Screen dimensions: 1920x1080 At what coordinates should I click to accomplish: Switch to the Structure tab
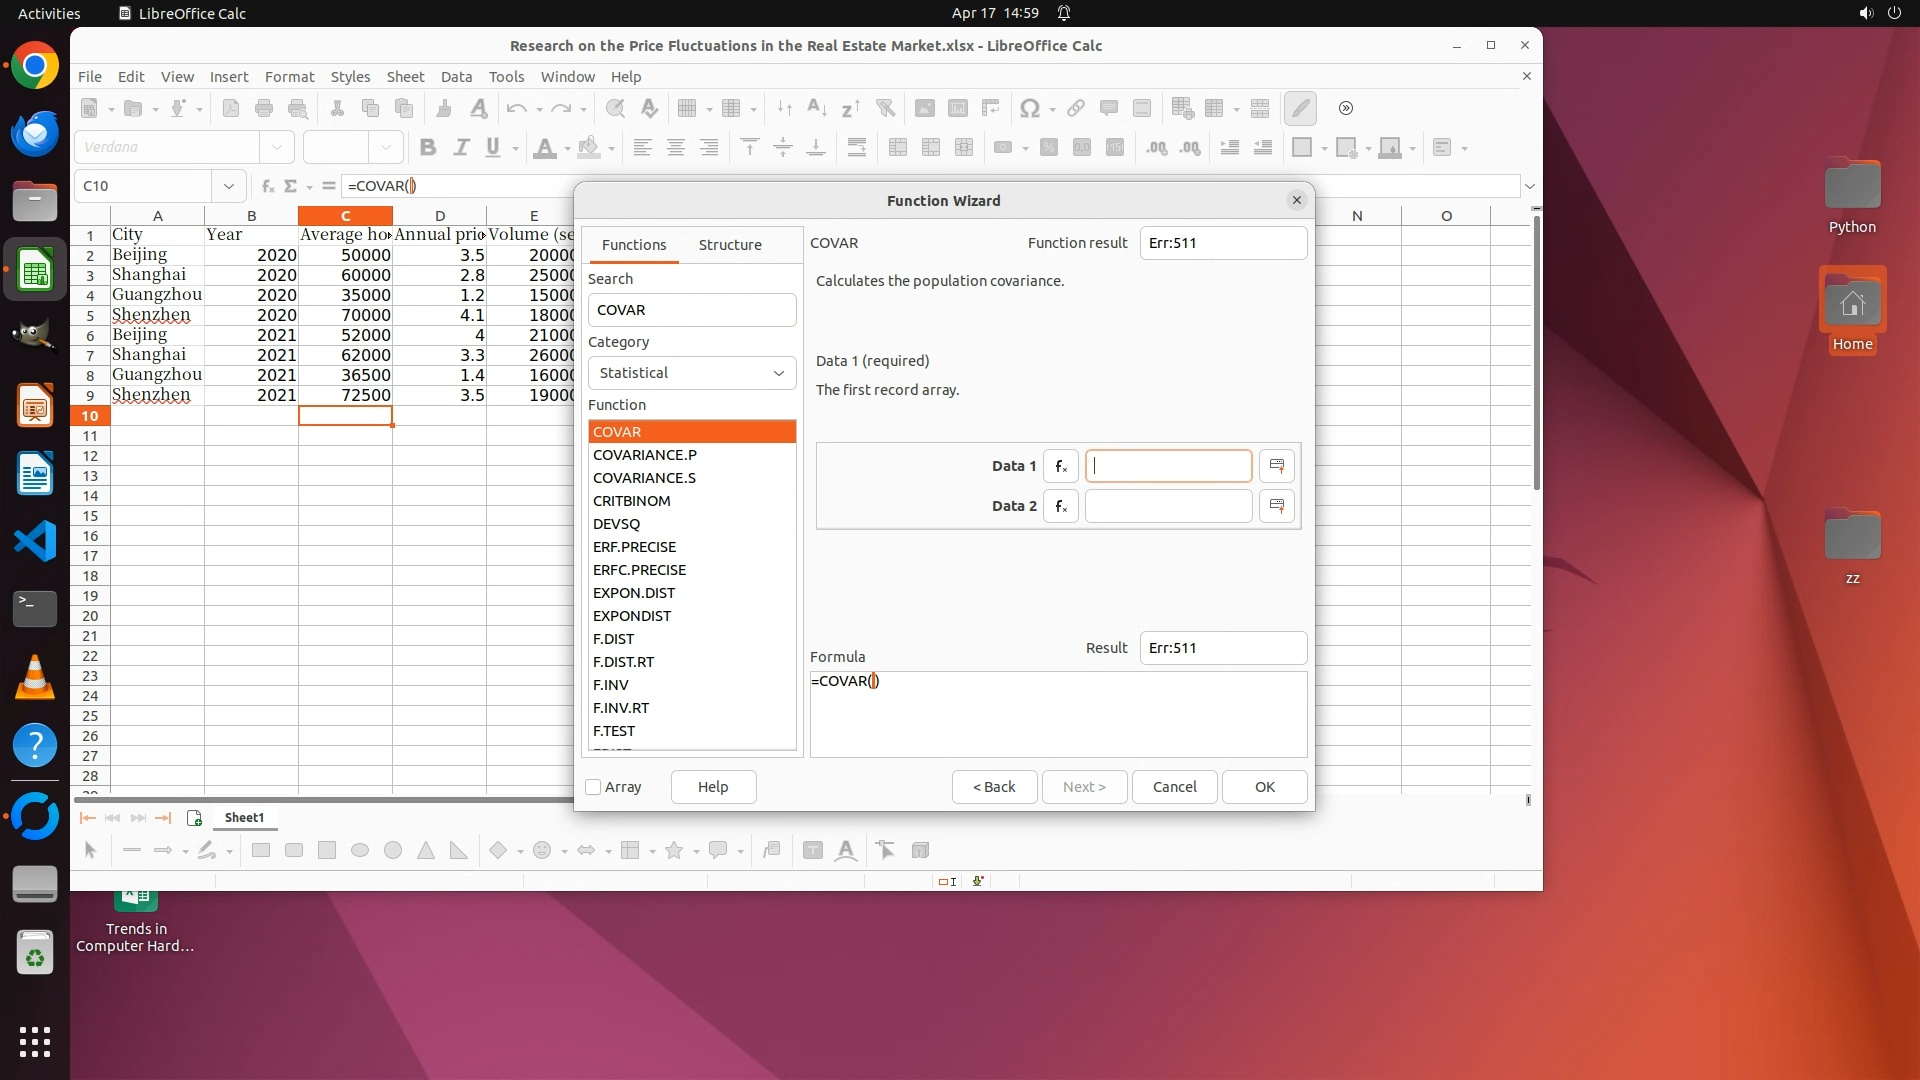(x=729, y=245)
